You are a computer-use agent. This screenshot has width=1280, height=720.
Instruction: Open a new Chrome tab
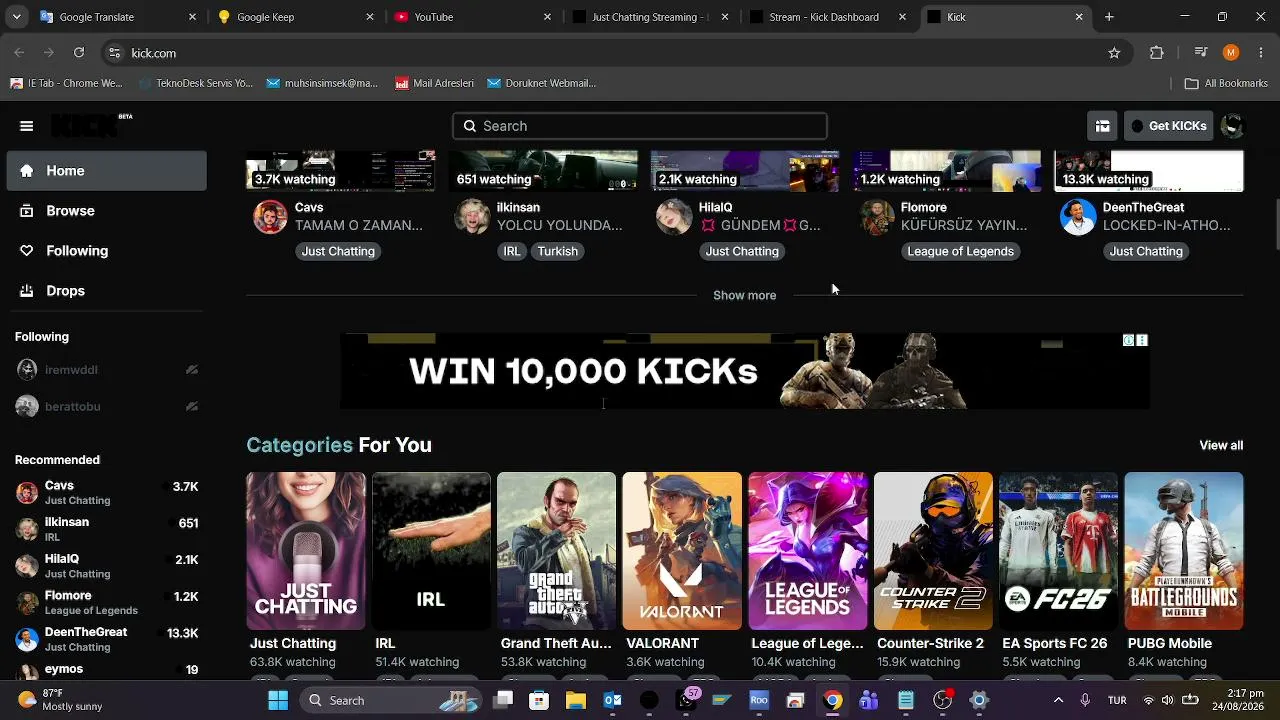[x=1109, y=17]
